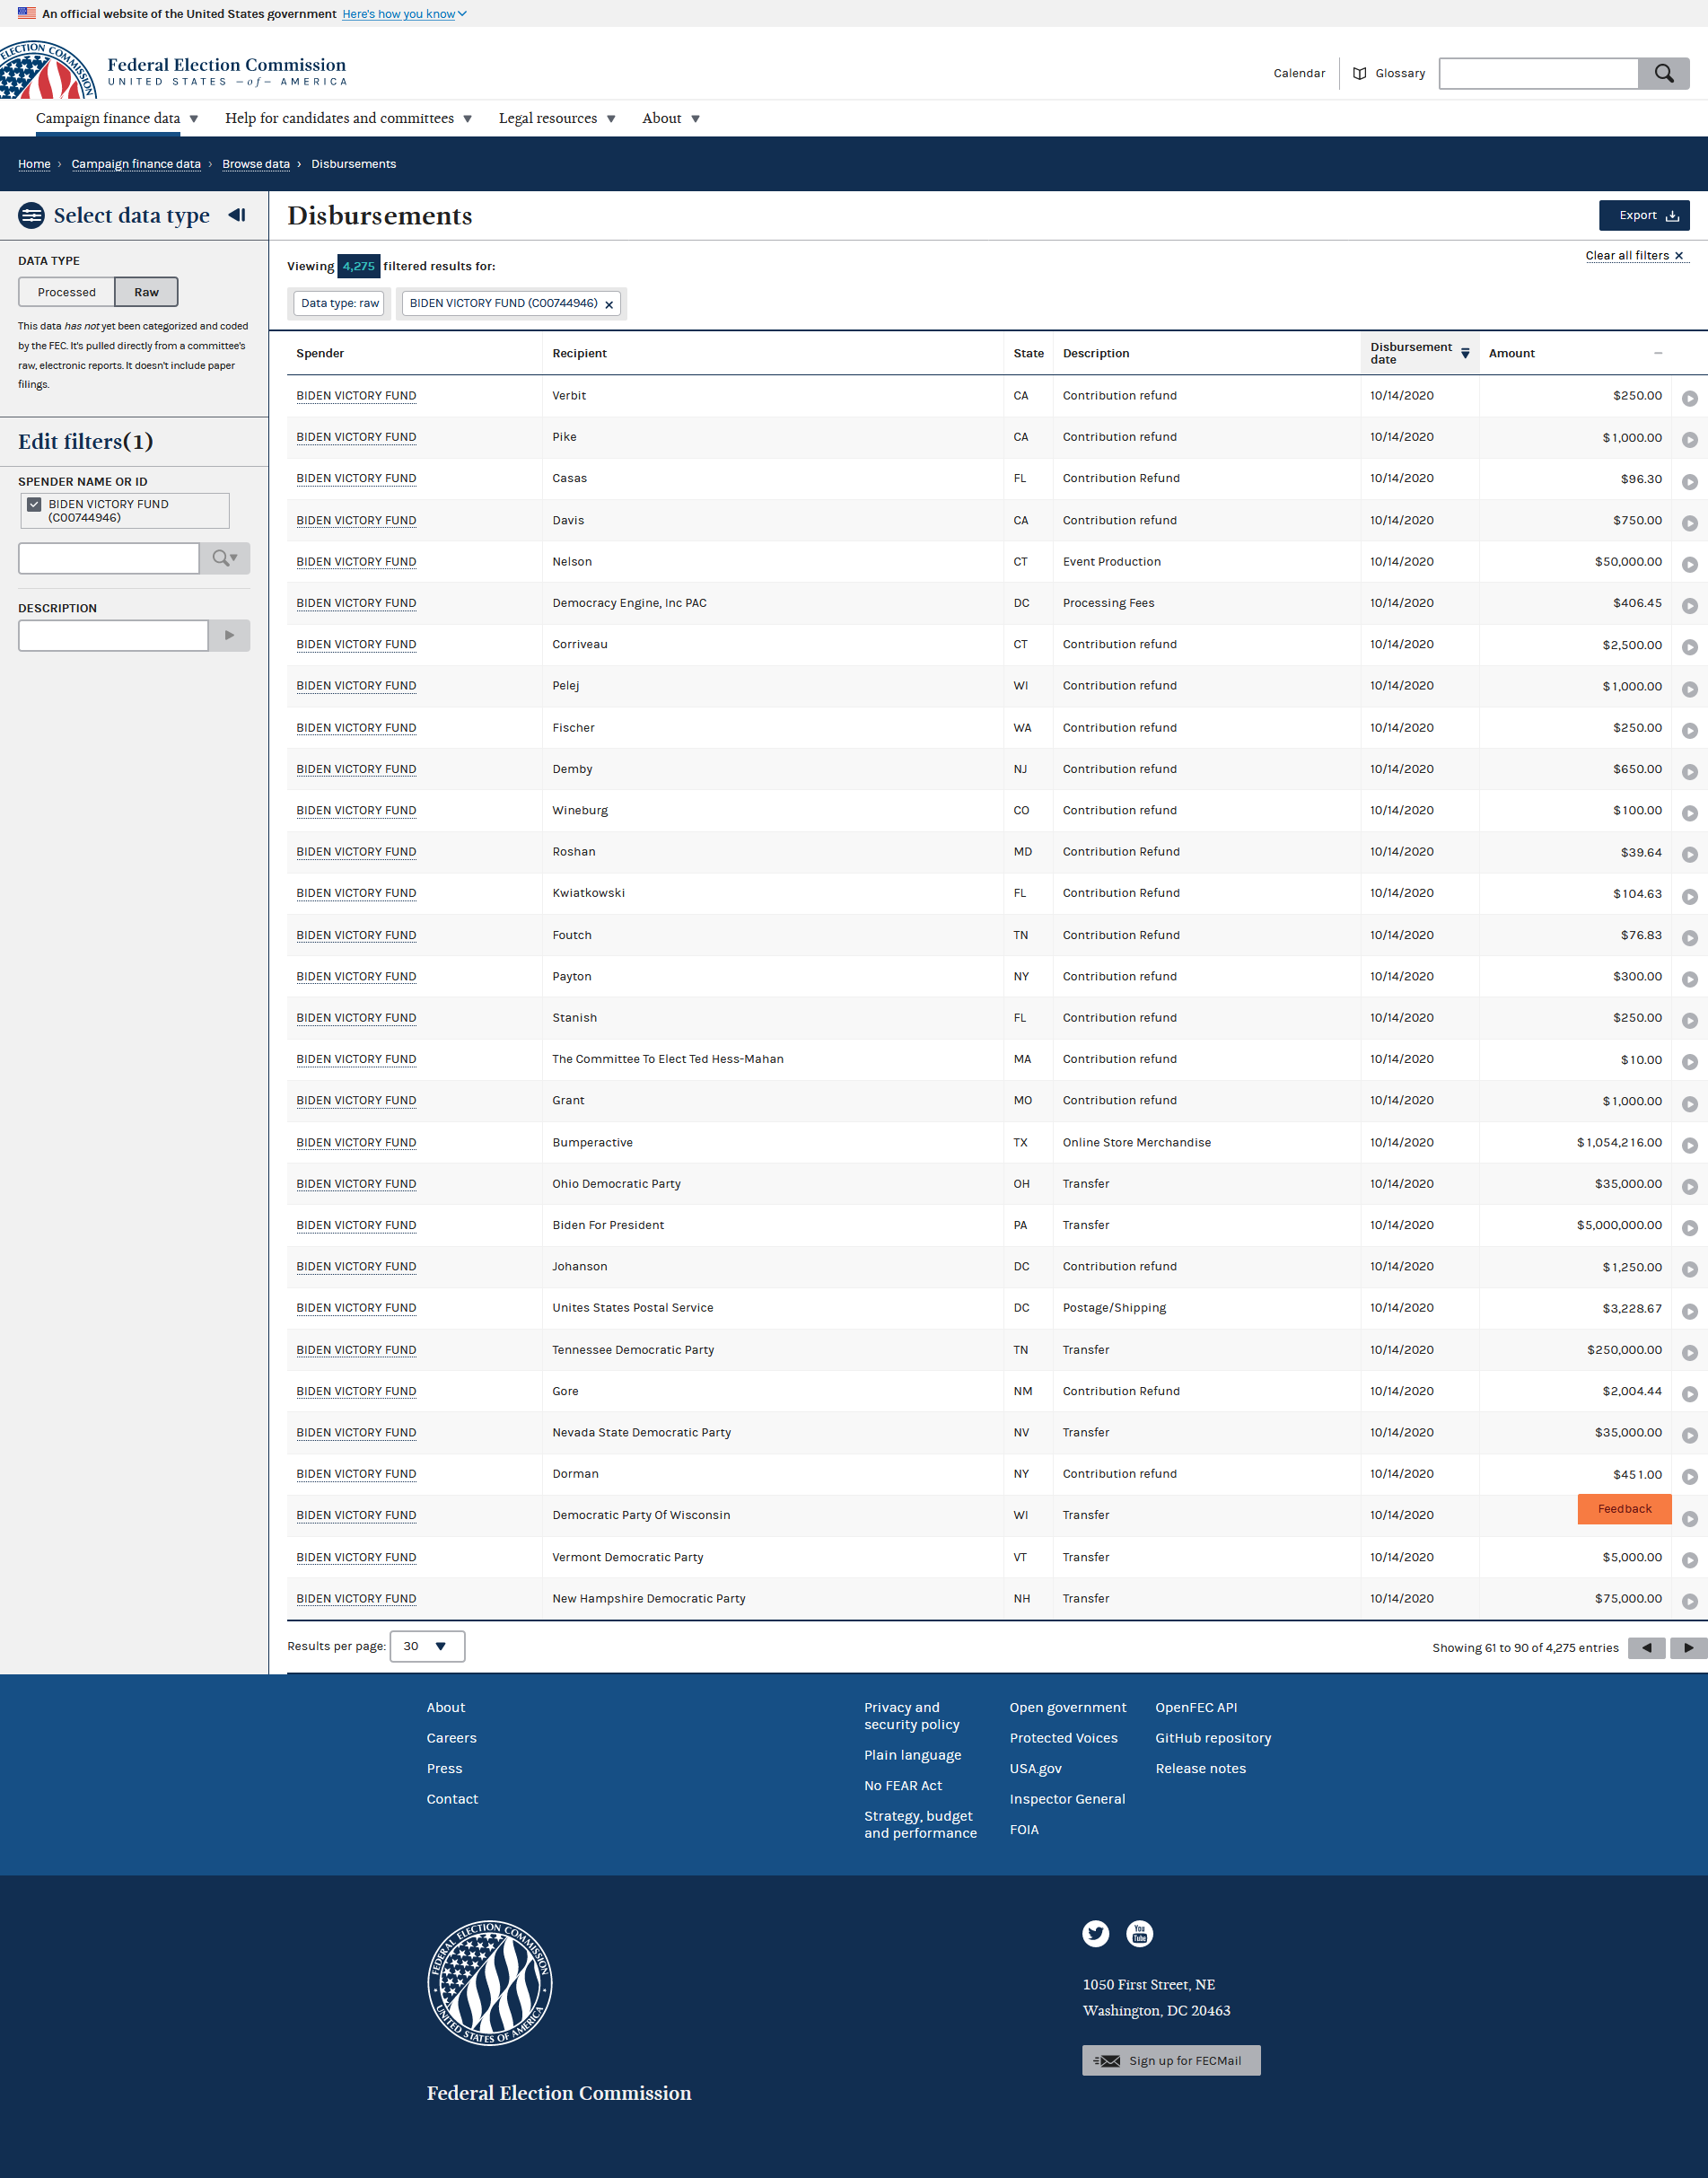Expand details for the Nelson Event Production row
Screen dimensions: 1708x2178
pyautogui.click(x=1689, y=564)
